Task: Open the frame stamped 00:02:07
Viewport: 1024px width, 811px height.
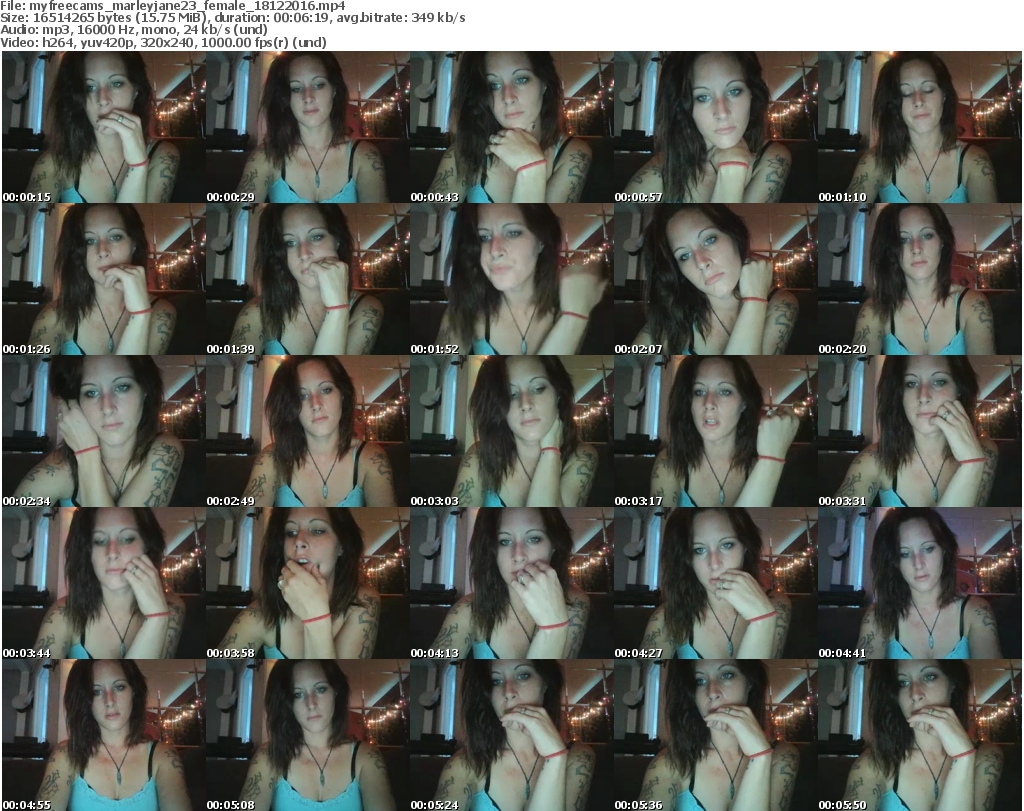Action: 716,279
